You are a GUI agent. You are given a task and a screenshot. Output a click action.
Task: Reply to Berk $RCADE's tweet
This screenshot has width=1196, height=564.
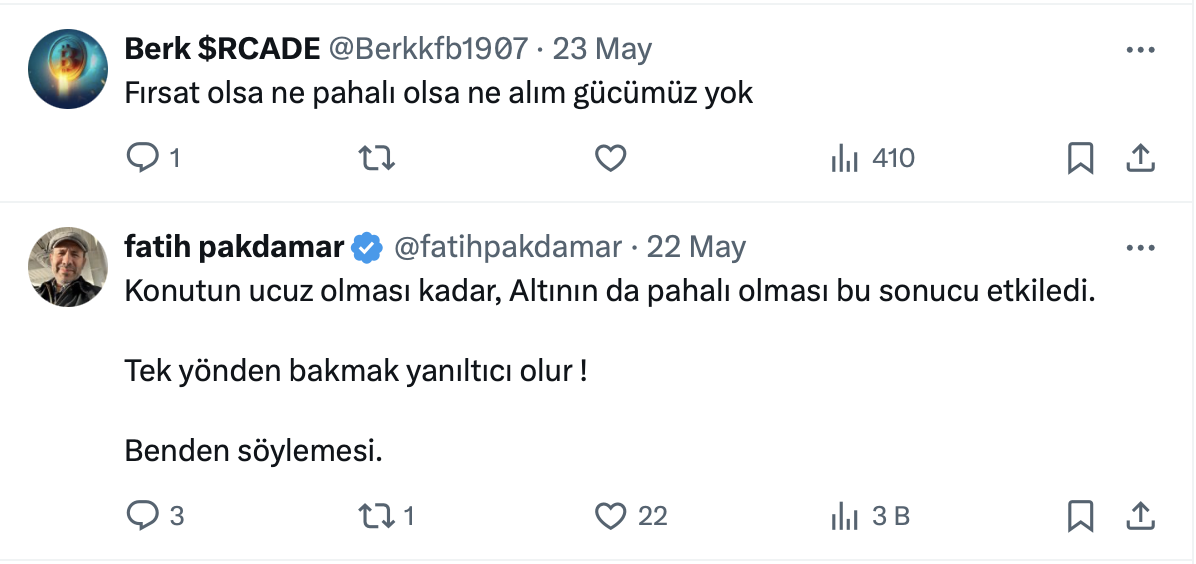tap(142, 158)
